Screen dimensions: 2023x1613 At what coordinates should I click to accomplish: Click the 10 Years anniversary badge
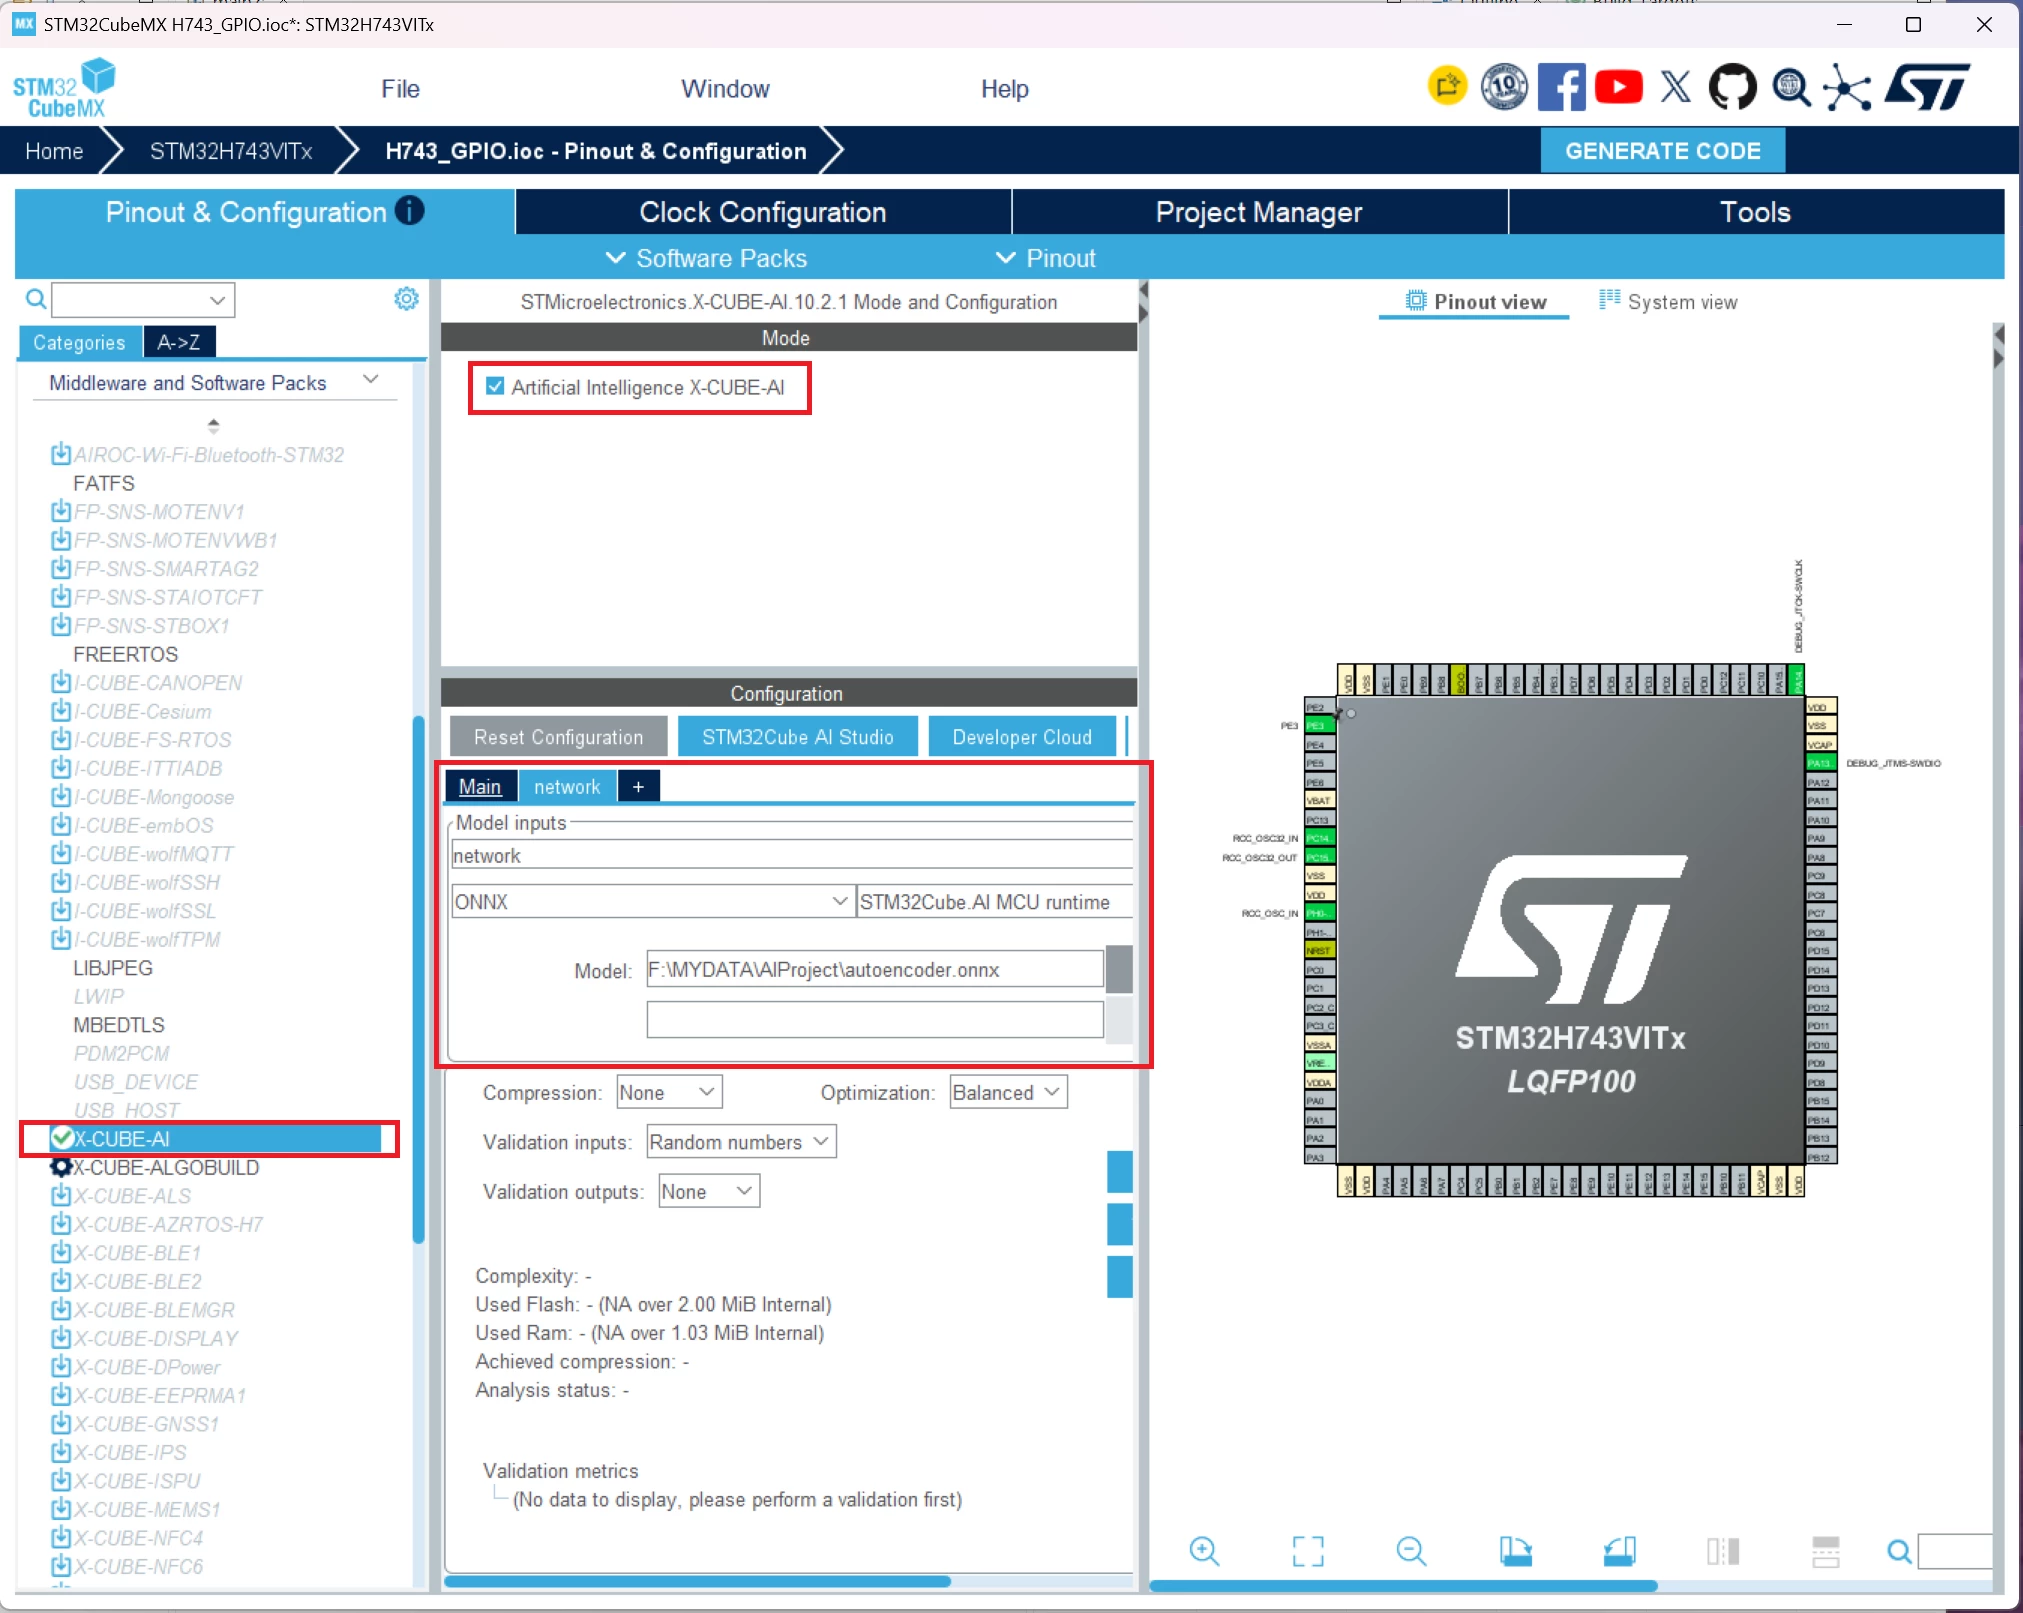(x=1503, y=87)
